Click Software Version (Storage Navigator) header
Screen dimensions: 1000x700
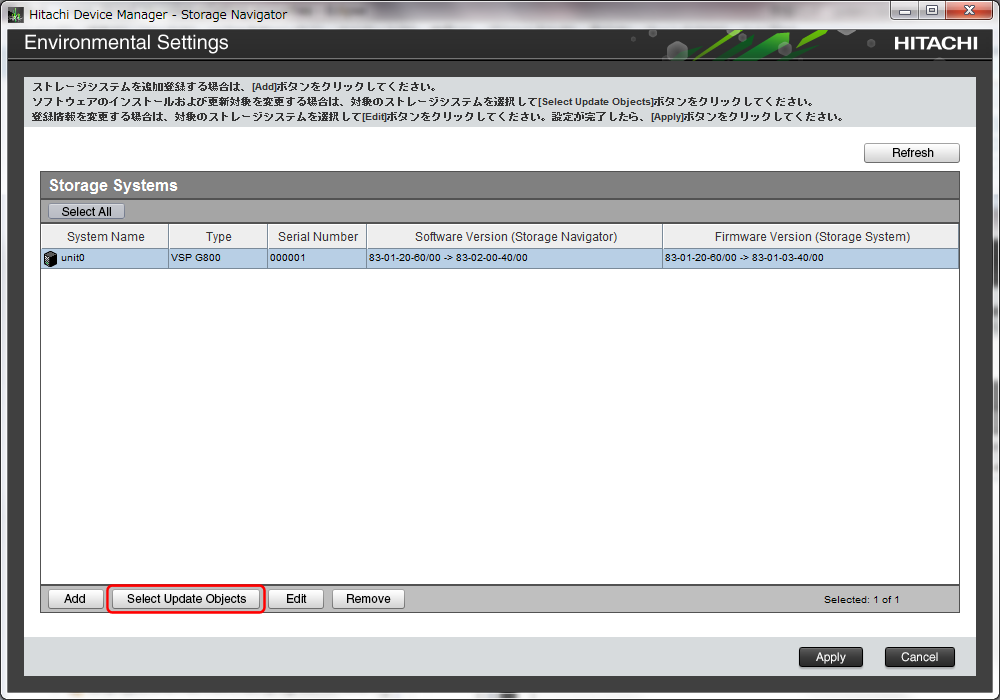click(515, 237)
